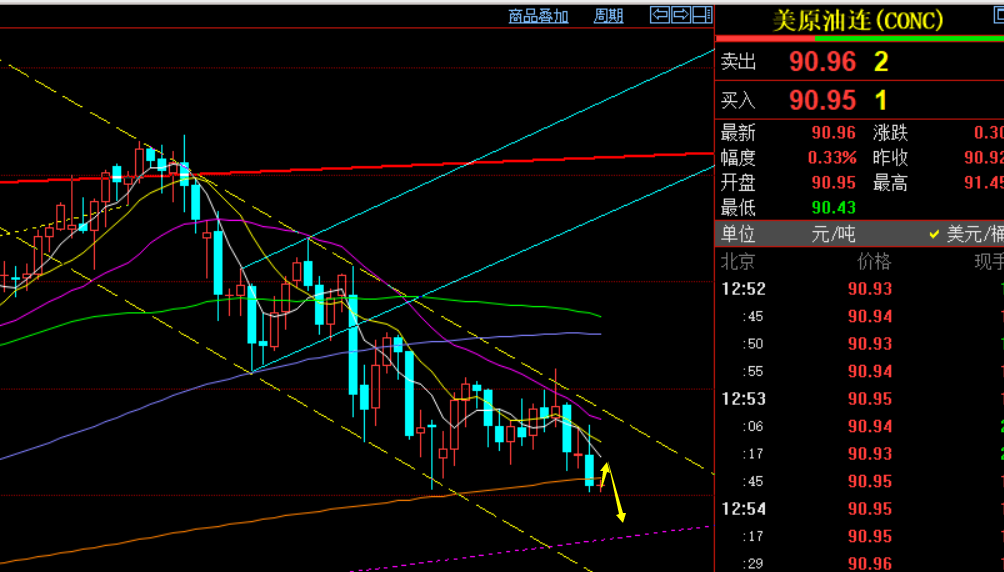Viewport: 1004px width, 572px height.
Task: Click the 涨跌 label
Action: click(891, 133)
